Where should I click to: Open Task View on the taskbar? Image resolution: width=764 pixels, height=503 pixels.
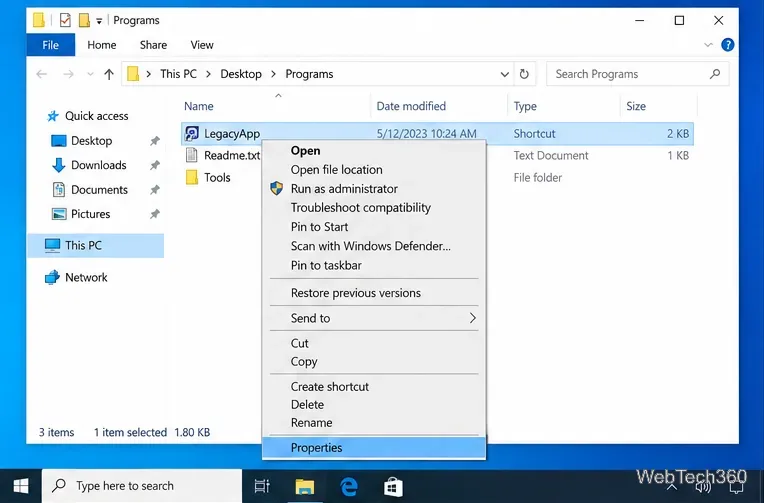[x=262, y=486]
